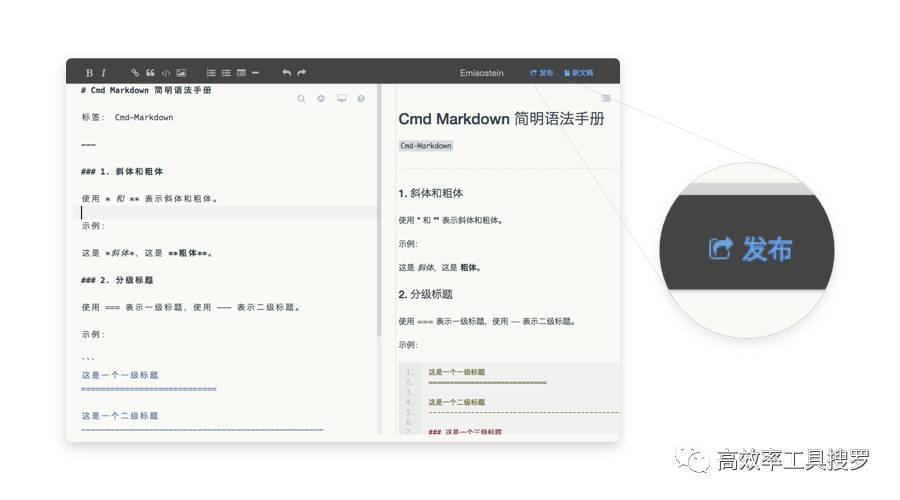
Task: Apply italic formatting with the I icon
Action: 103,73
